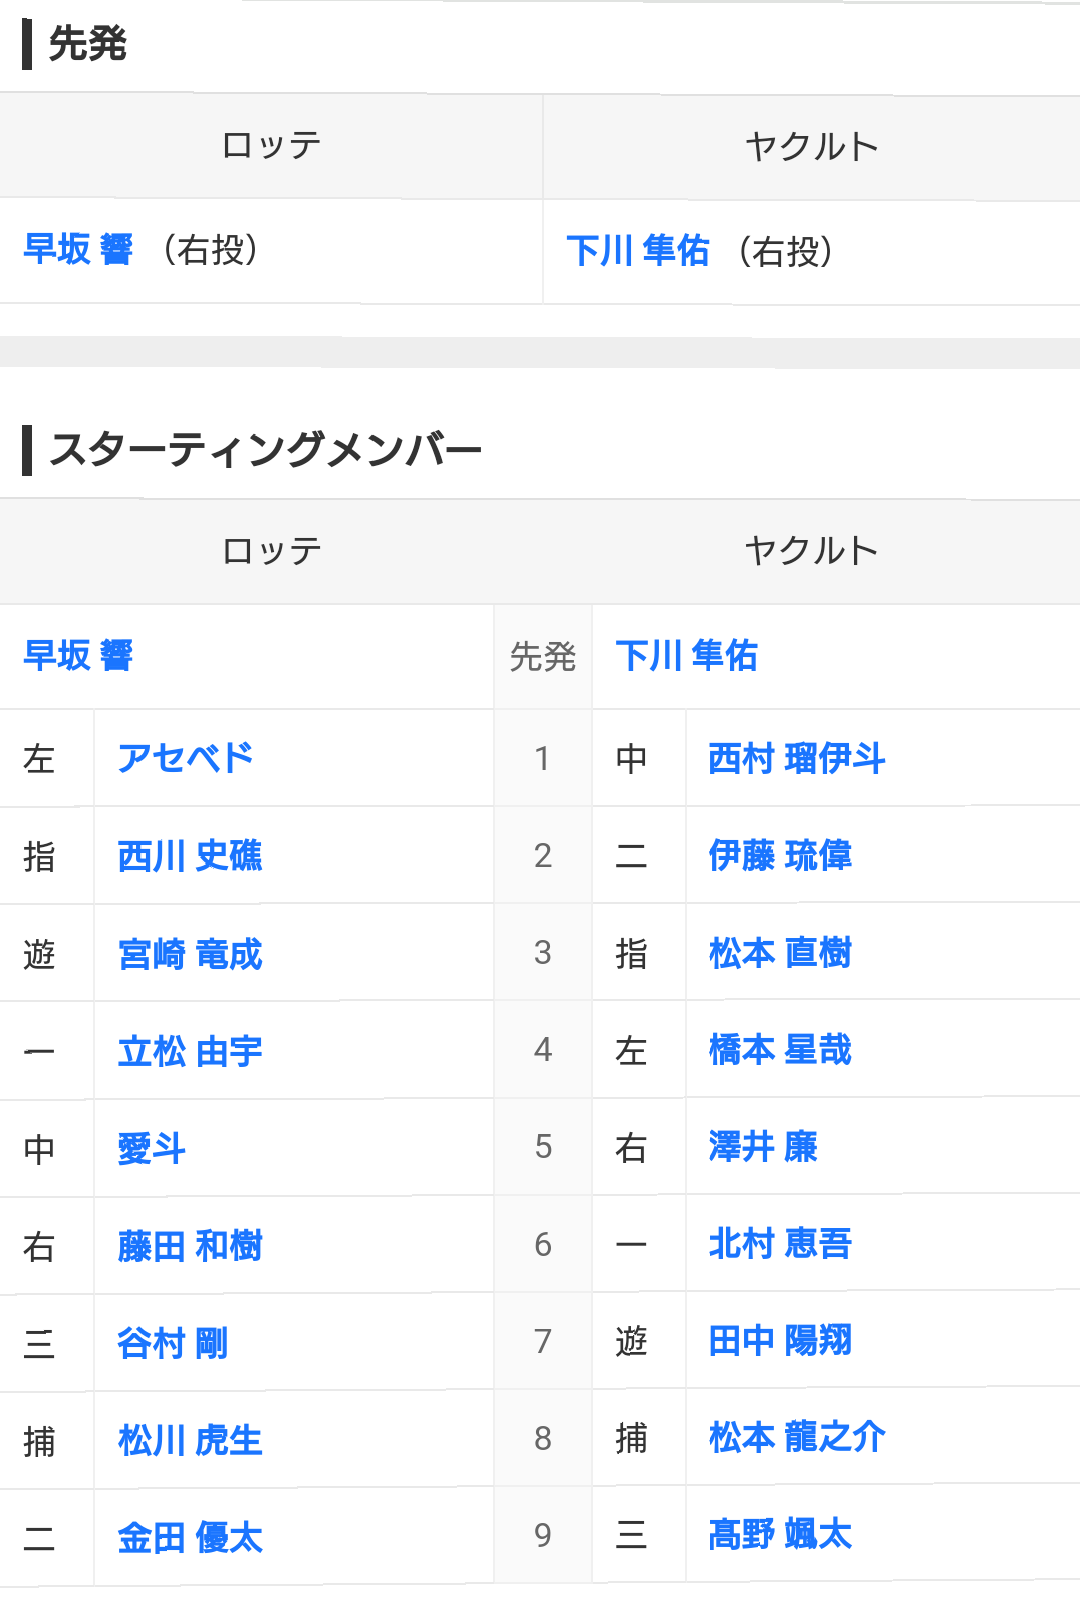This screenshot has height=1604, width=1080.
Task: Open アセベド player page
Action: [x=185, y=758]
